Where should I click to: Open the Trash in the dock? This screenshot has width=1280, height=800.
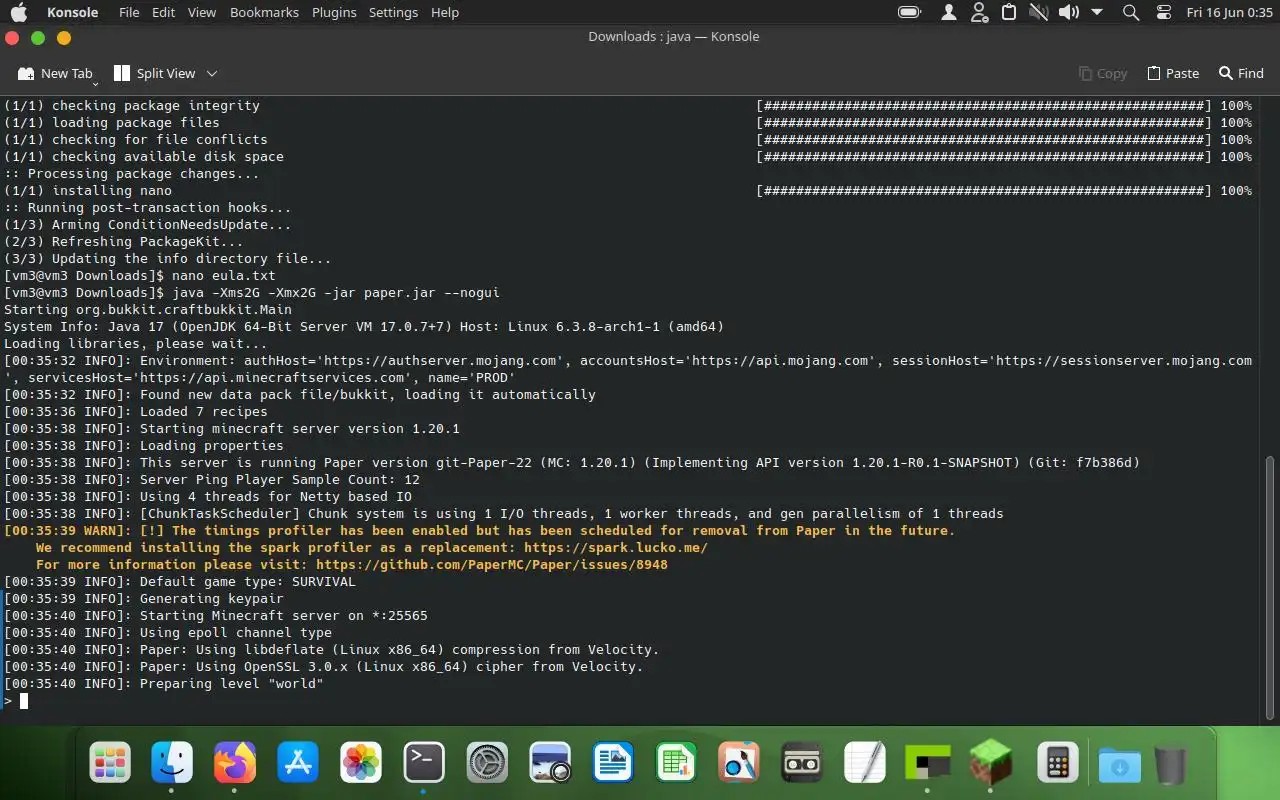tap(1170, 765)
